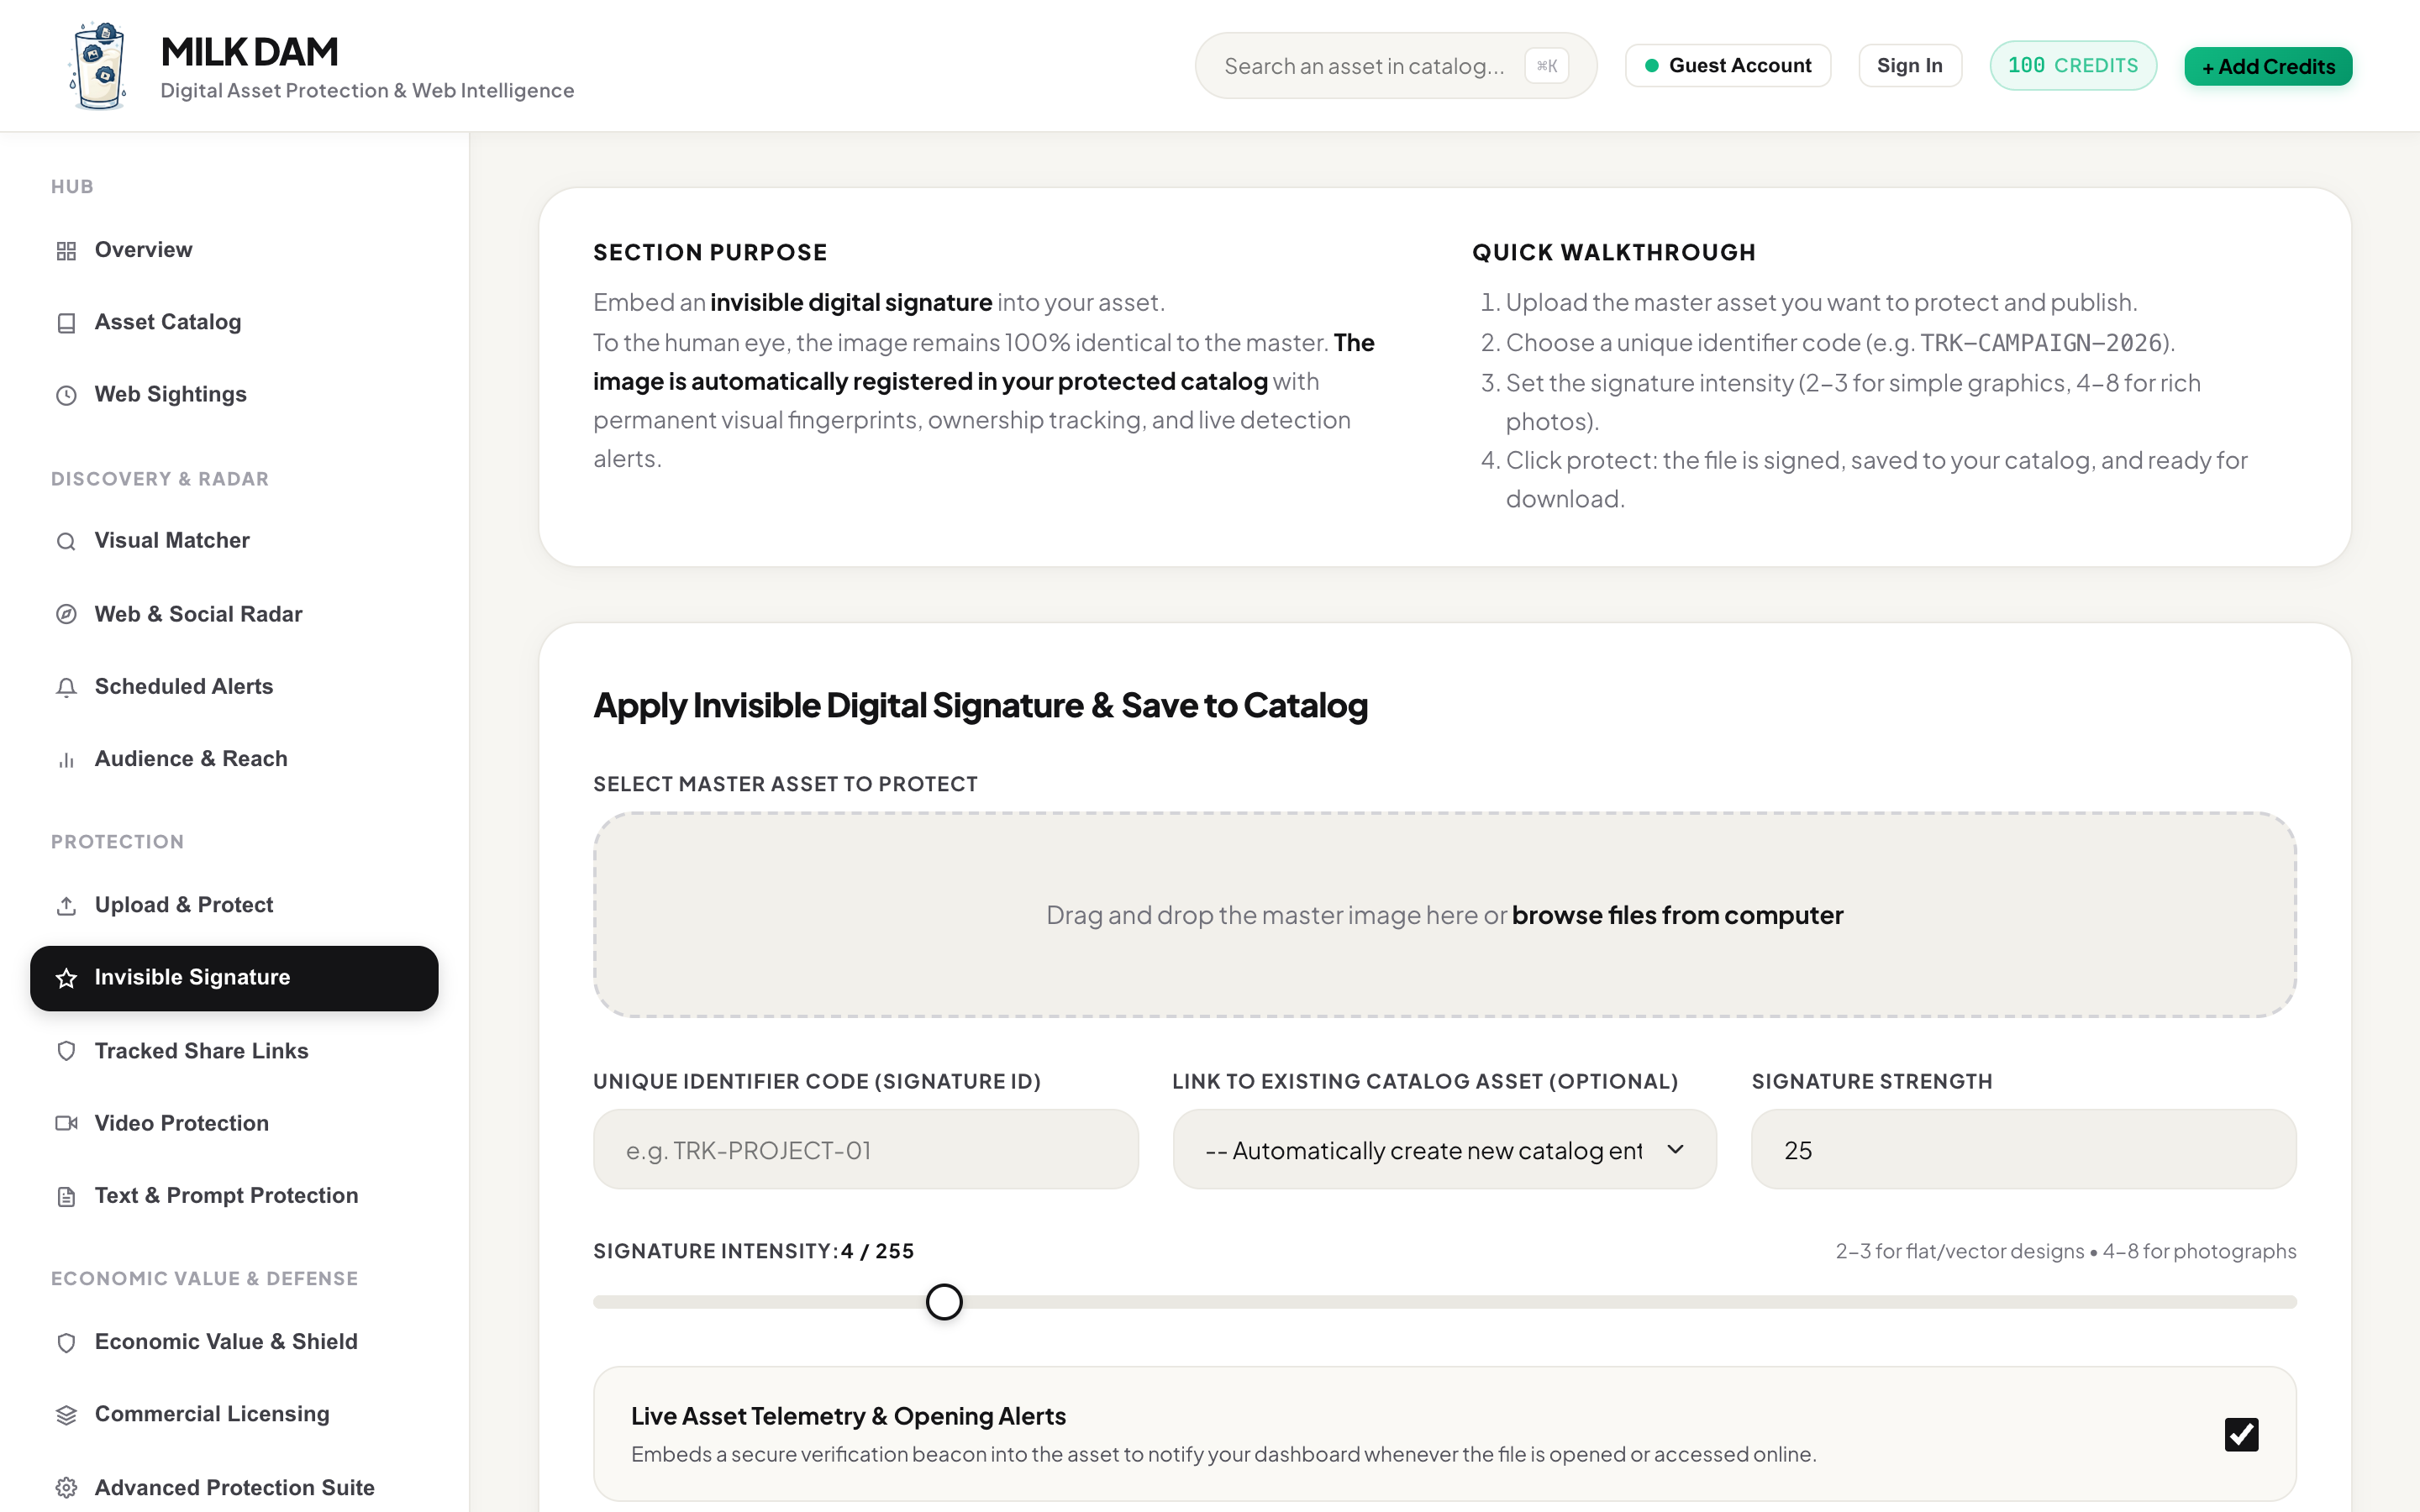The width and height of the screenshot is (2420, 1512).
Task: Click the ⌘K shortcut badge in search
Action: click(1546, 66)
